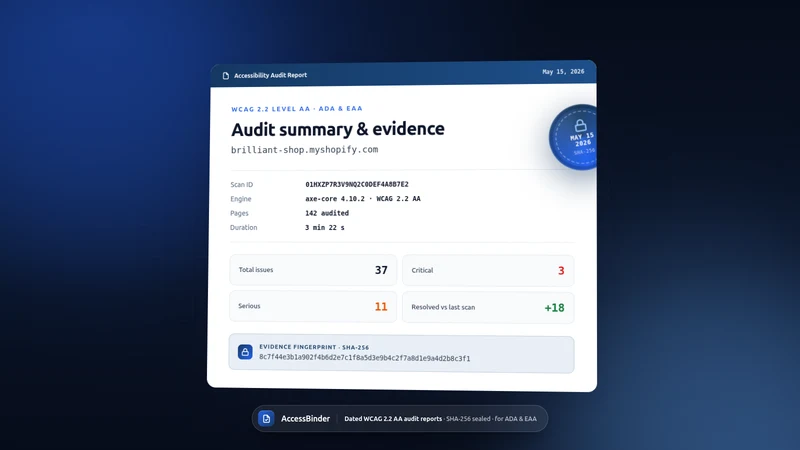800x450 pixels.
Task: Click the Engine label
Action: click(241, 199)
